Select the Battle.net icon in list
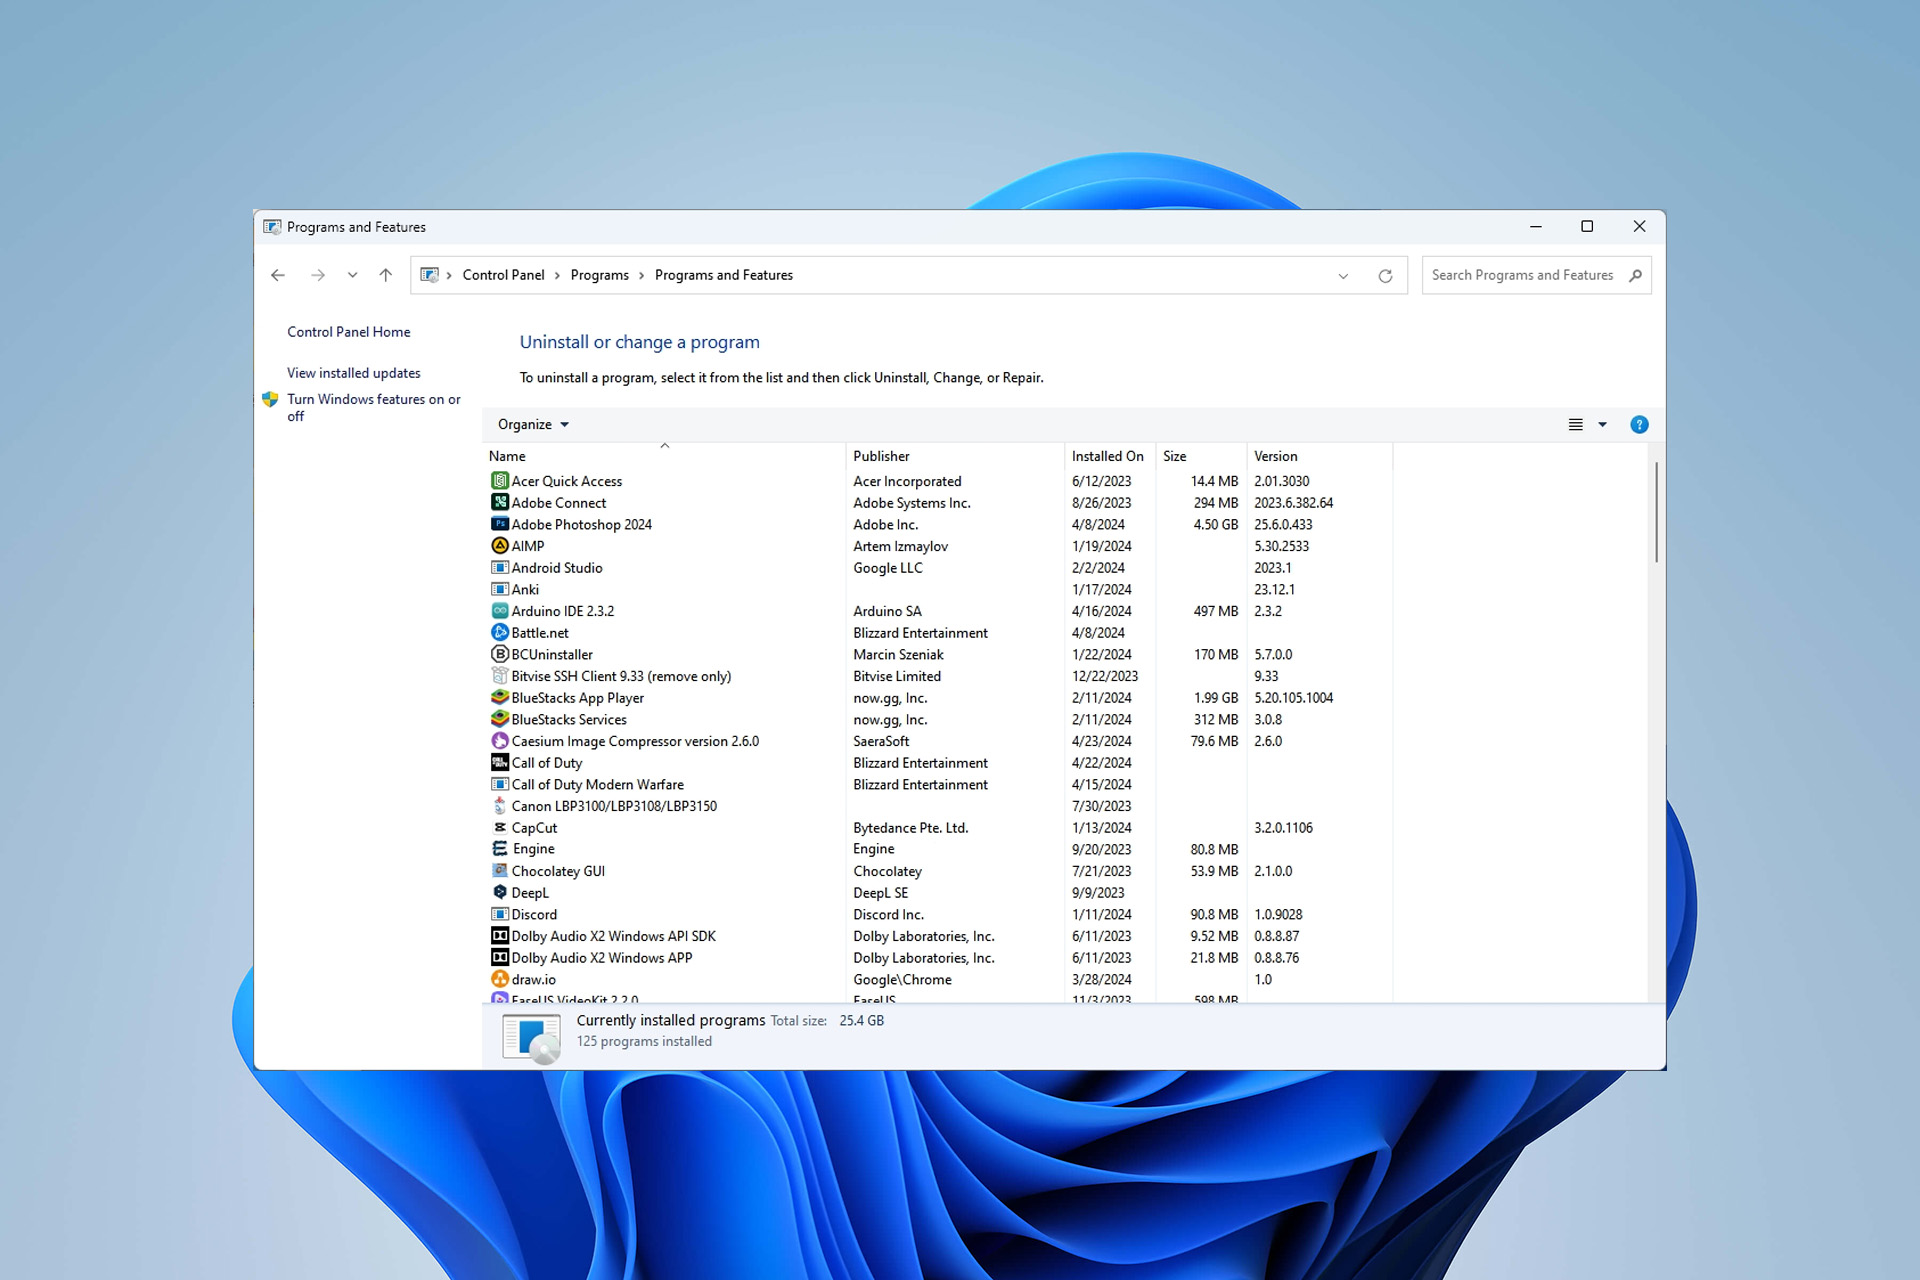This screenshot has height=1280, width=1920. 500,633
